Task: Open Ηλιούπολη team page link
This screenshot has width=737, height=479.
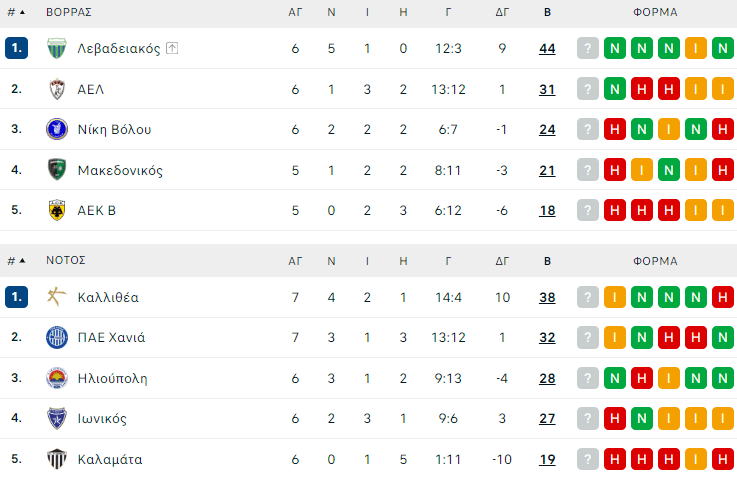Action: 109,378
